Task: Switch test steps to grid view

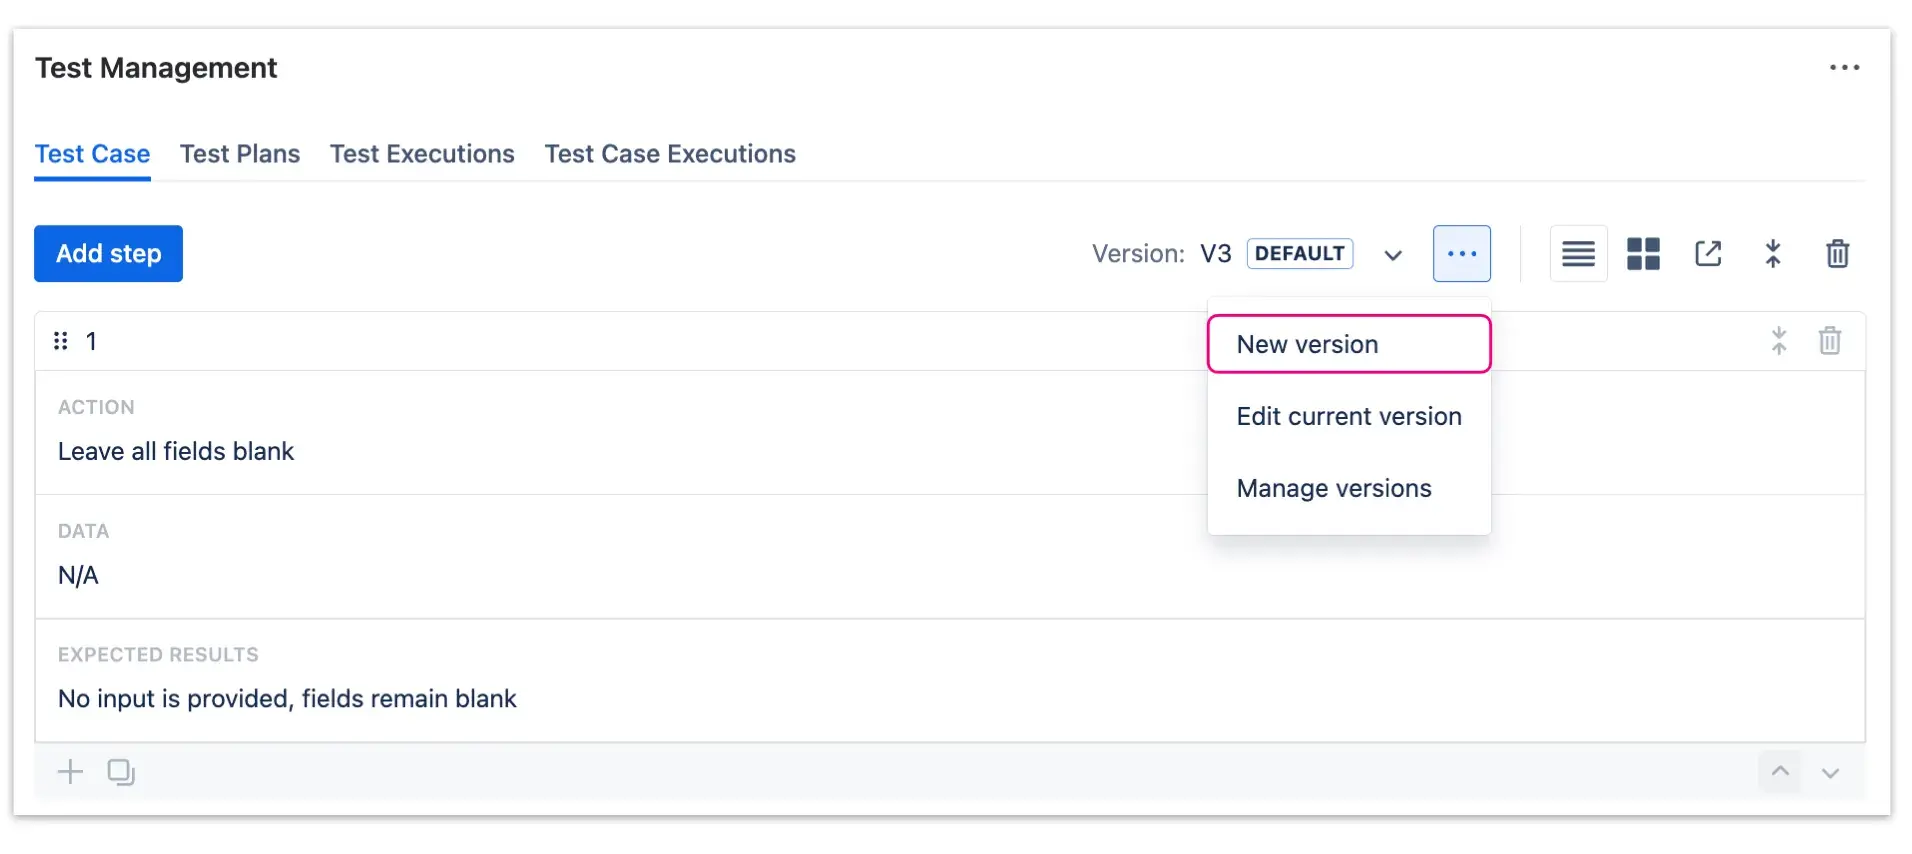Action: coord(1643,253)
